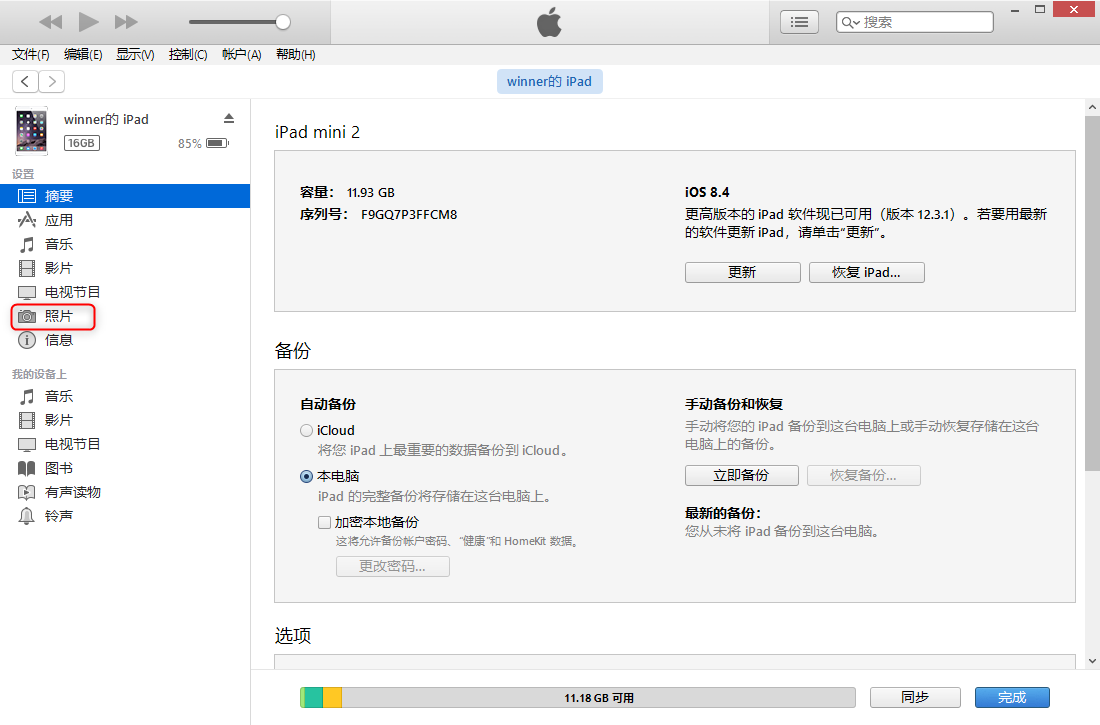Open the list view icon button
This screenshot has width=1100, height=725.
[799, 22]
